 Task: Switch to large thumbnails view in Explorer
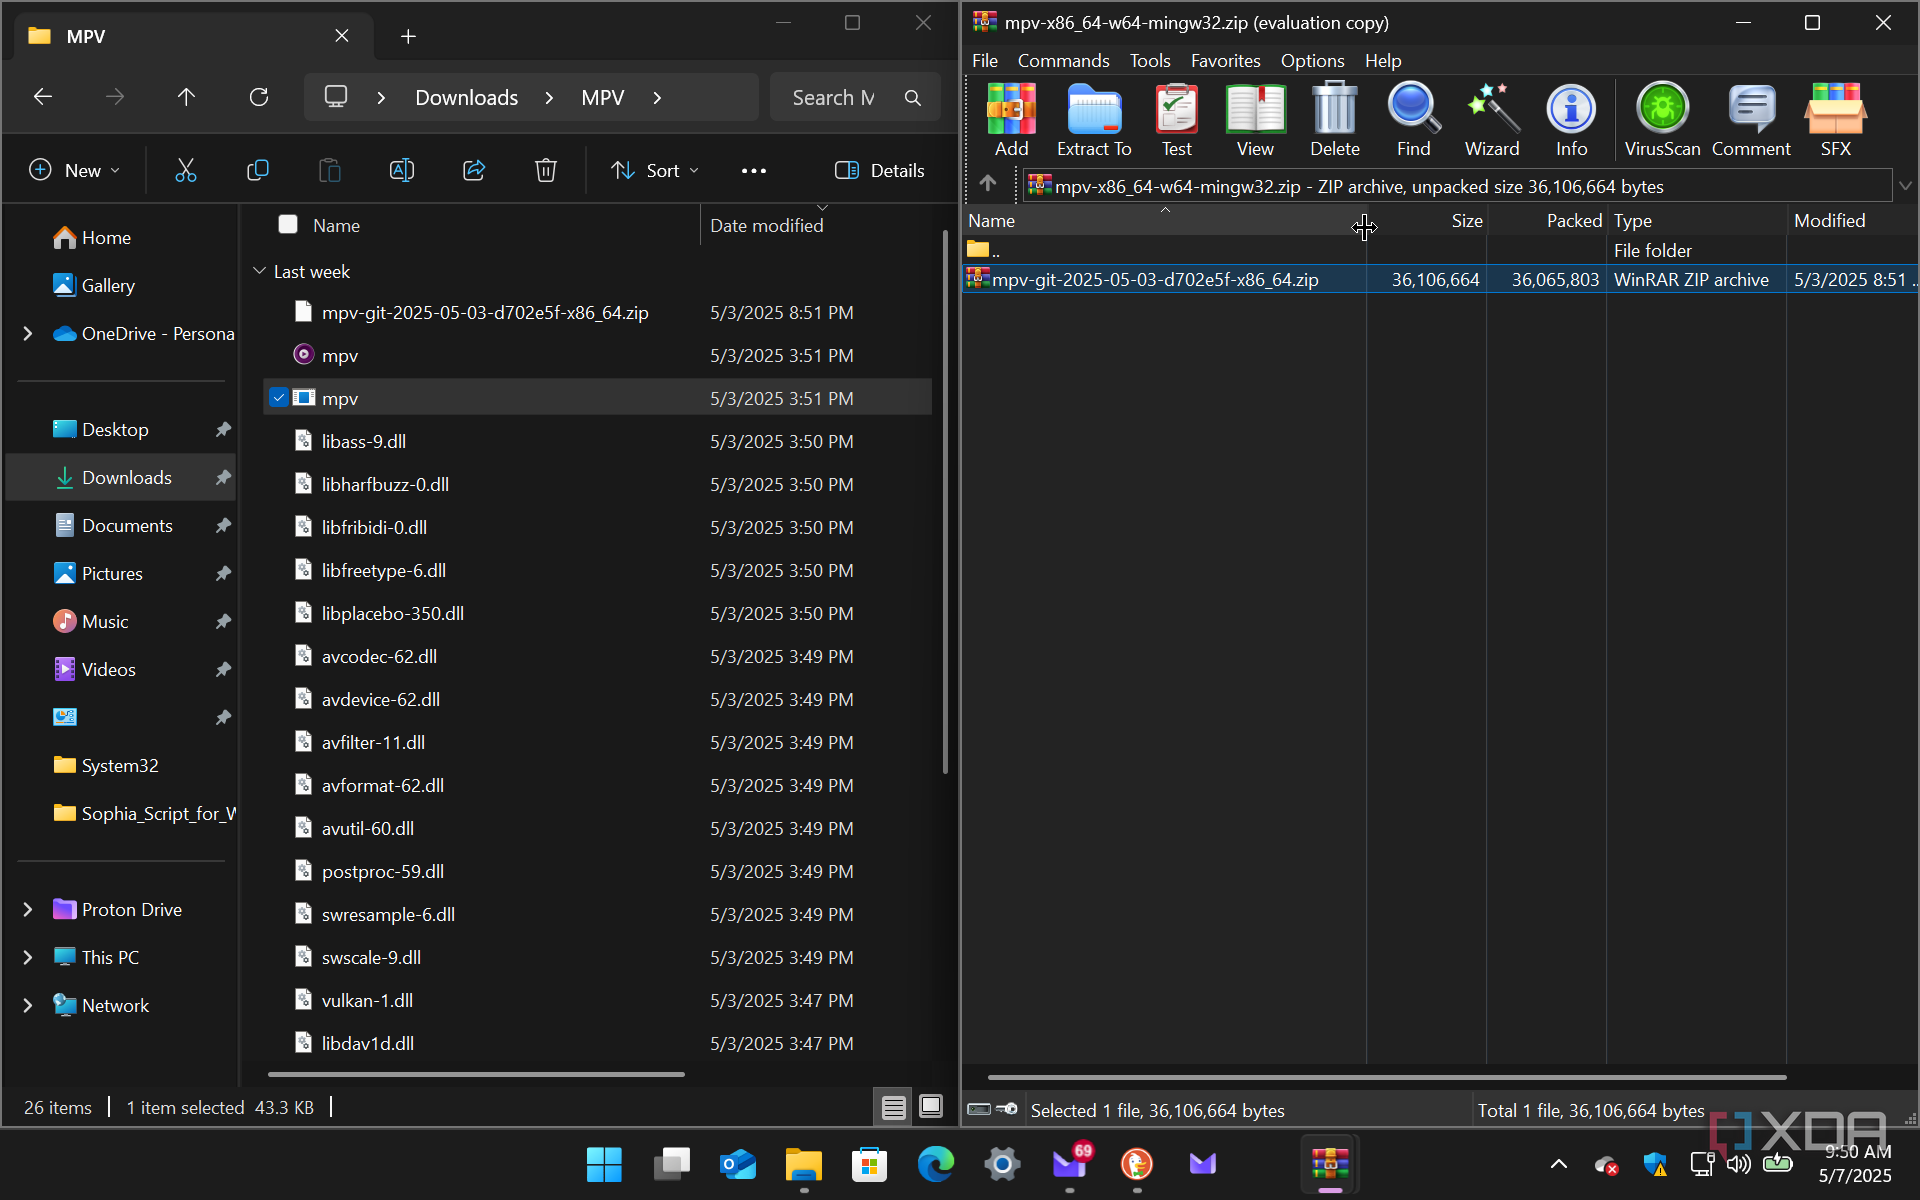tap(931, 1106)
